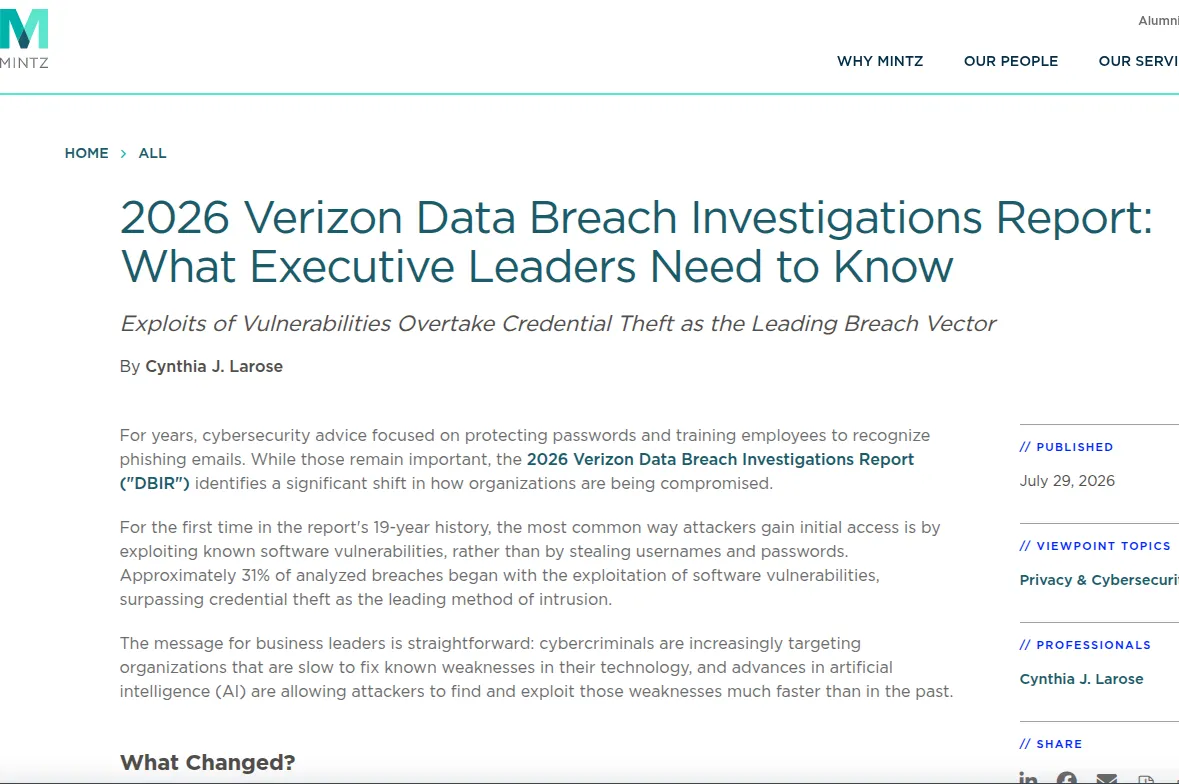Image resolution: width=1179 pixels, height=784 pixels.
Task: Open the Our Services menu
Action: point(1138,61)
